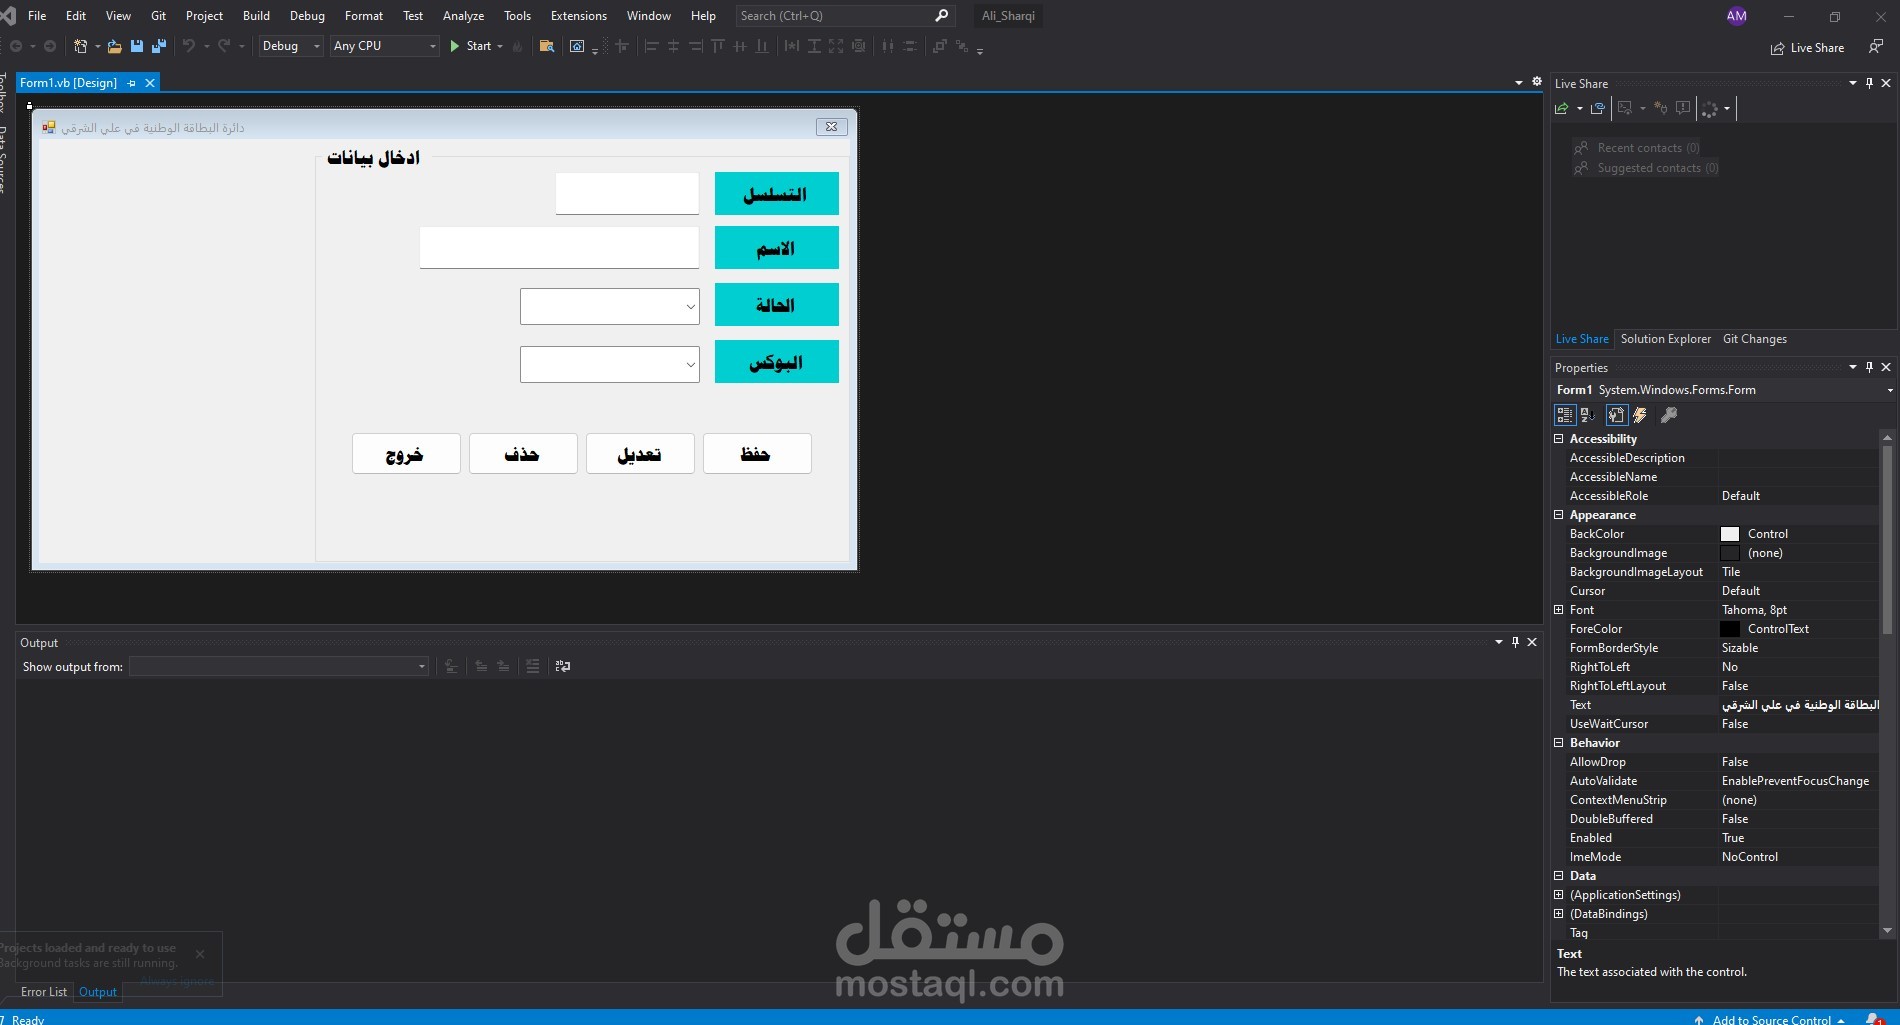Viewport: 1900px width, 1025px height.
Task: Open the Project menu
Action: tap(204, 16)
